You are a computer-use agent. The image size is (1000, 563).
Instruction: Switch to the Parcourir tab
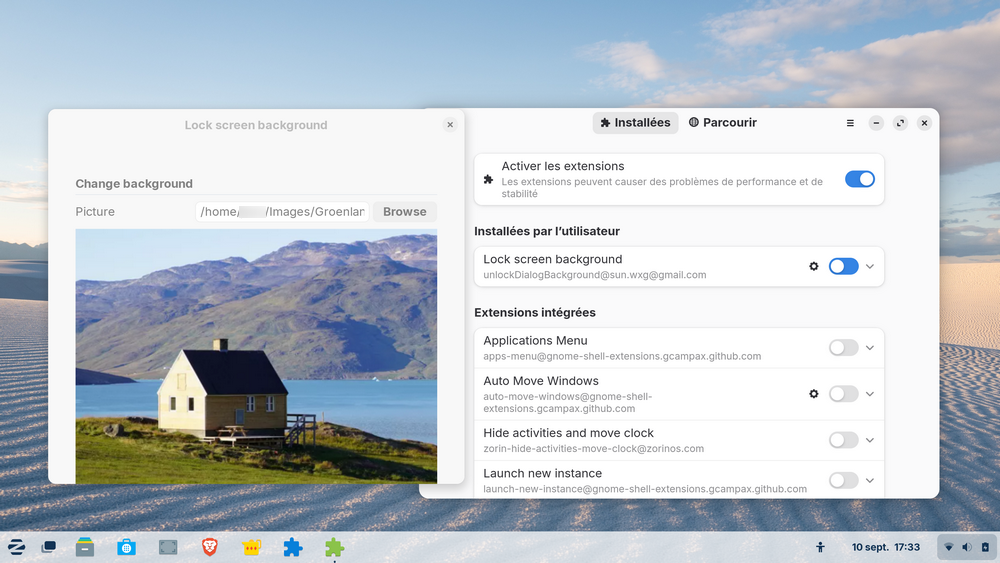pos(723,123)
